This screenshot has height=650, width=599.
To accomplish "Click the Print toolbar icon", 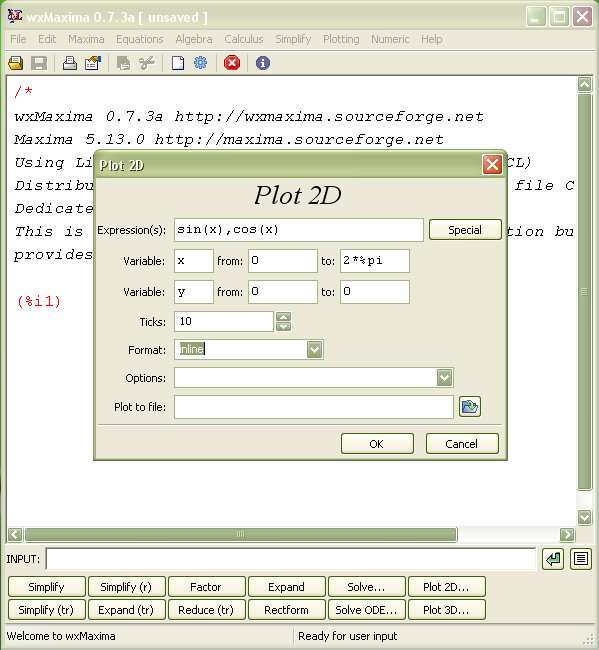I will click(x=70, y=63).
